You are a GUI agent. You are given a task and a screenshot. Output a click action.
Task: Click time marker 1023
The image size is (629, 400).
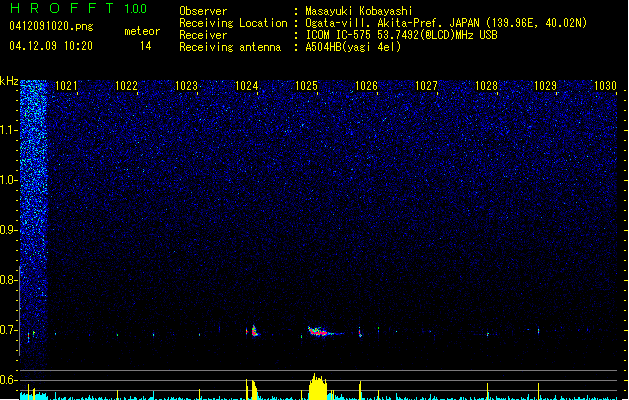click(186, 85)
